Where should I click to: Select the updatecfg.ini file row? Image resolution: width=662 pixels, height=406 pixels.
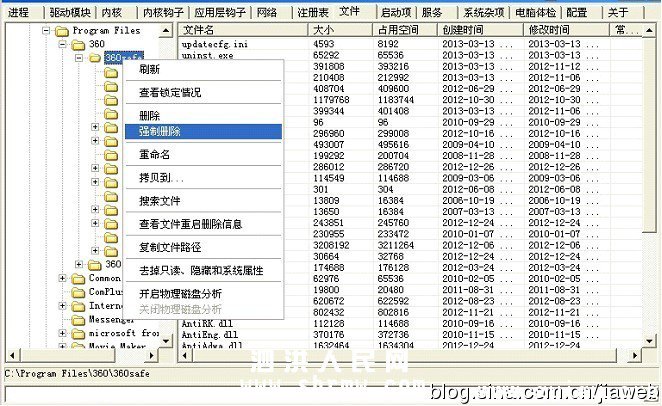[x=410, y=44]
